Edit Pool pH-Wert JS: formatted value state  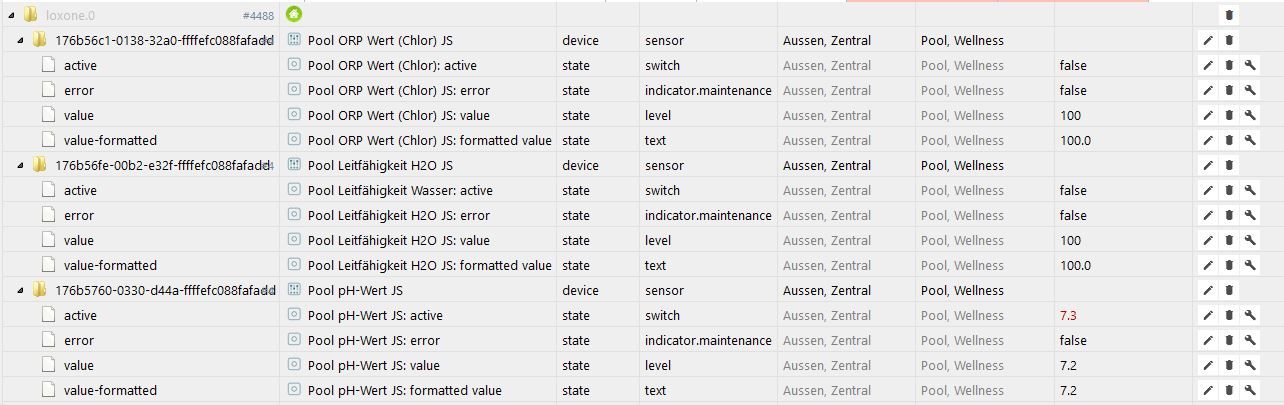[1207, 390]
